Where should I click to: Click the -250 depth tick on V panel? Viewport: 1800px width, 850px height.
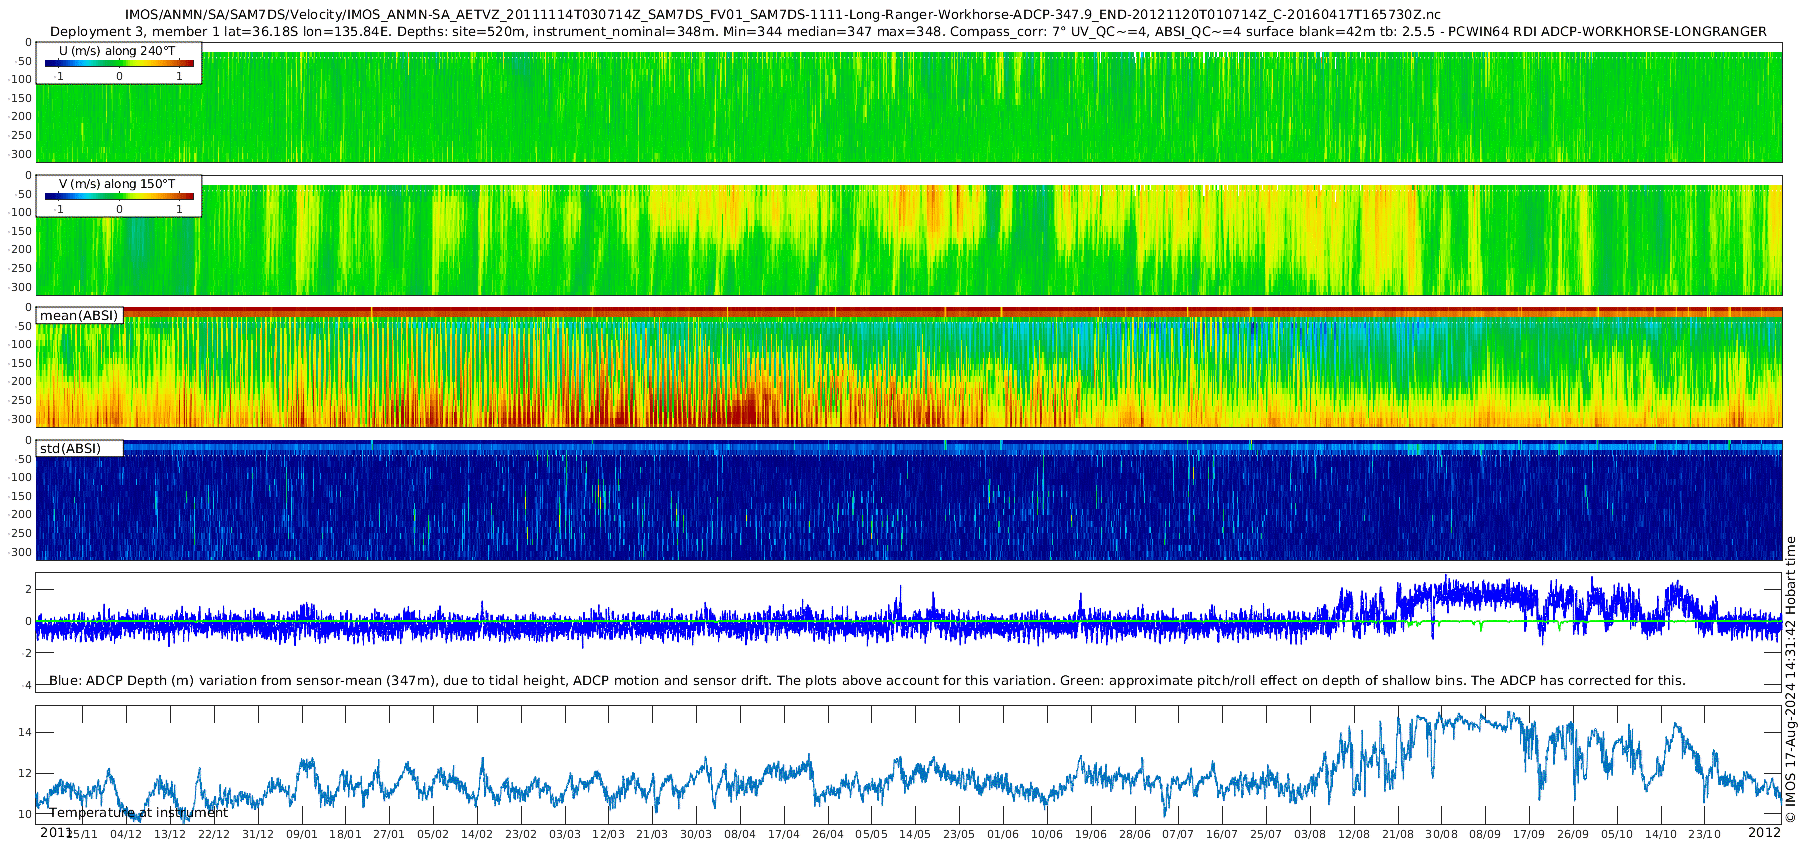pyautogui.click(x=21, y=268)
